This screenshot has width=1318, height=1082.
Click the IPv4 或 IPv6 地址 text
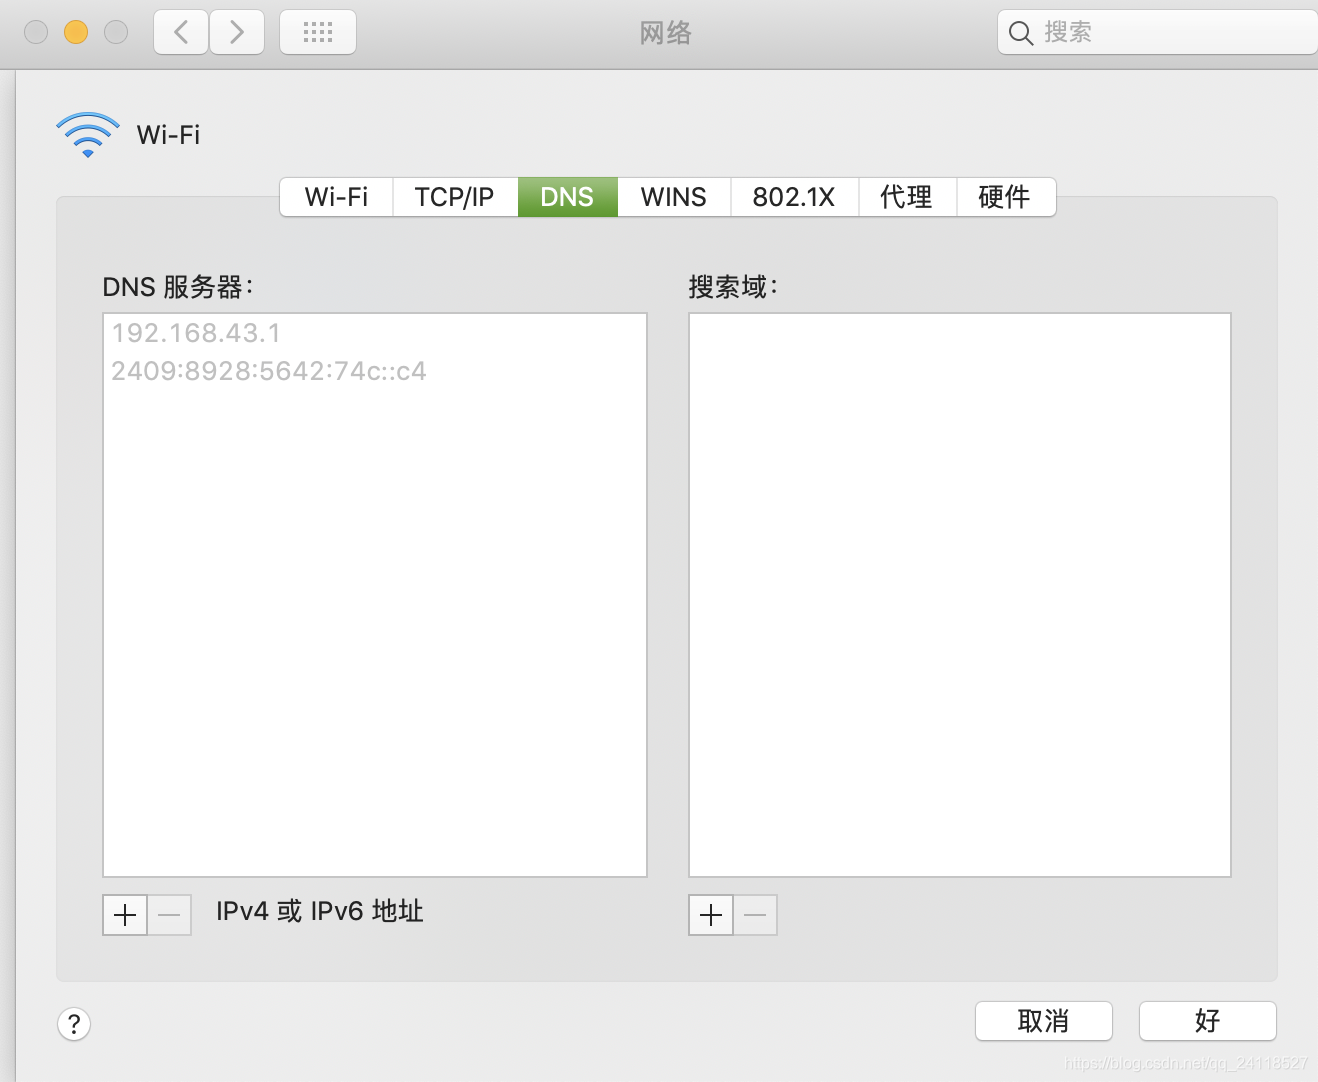(x=320, y=911)
